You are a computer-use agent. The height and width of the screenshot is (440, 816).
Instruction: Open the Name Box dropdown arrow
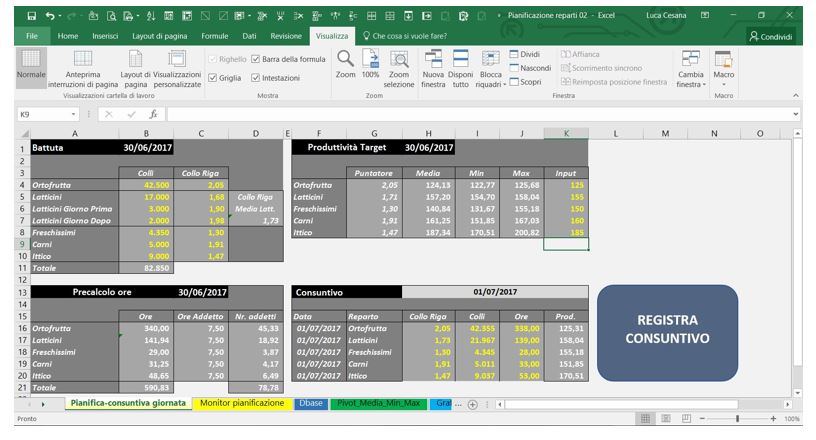coord(73,114)
